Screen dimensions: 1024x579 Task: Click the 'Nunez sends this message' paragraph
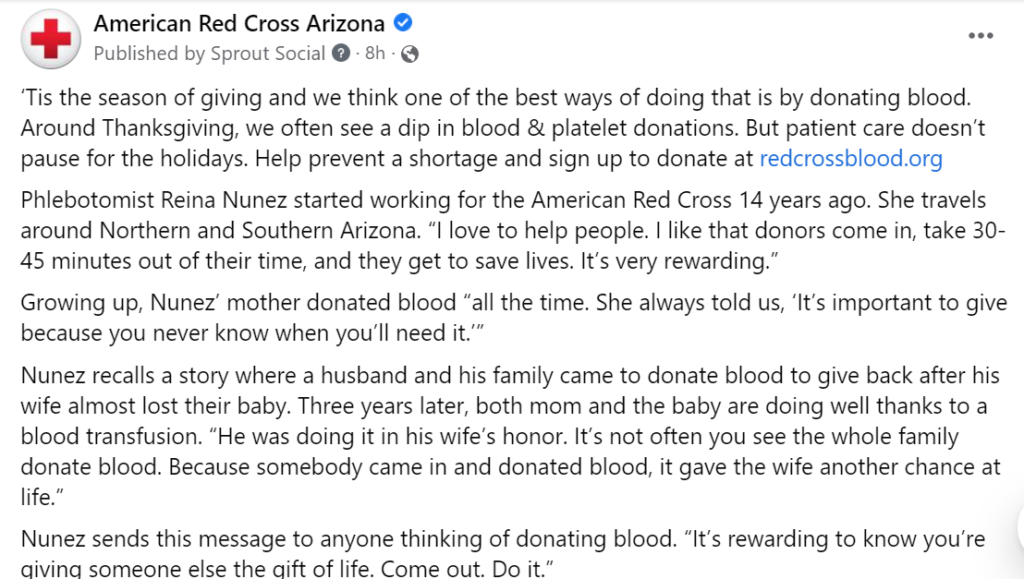coord(503,554)
